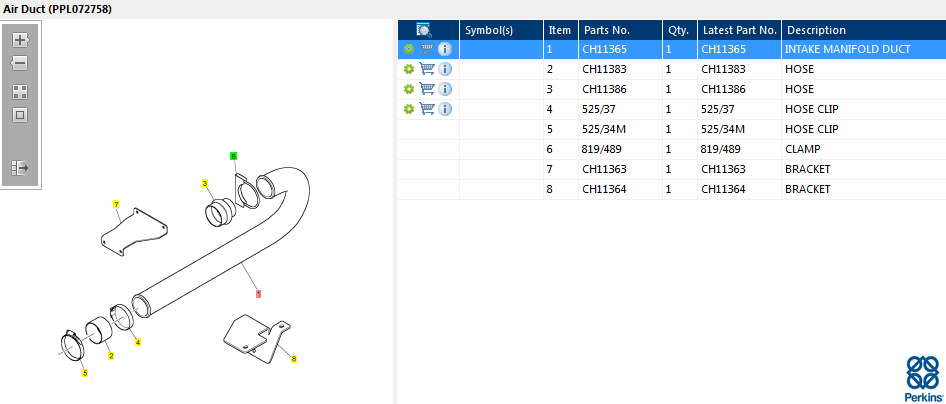
Task: Click callout 1 on the diagram
Action: click(258, 294)
